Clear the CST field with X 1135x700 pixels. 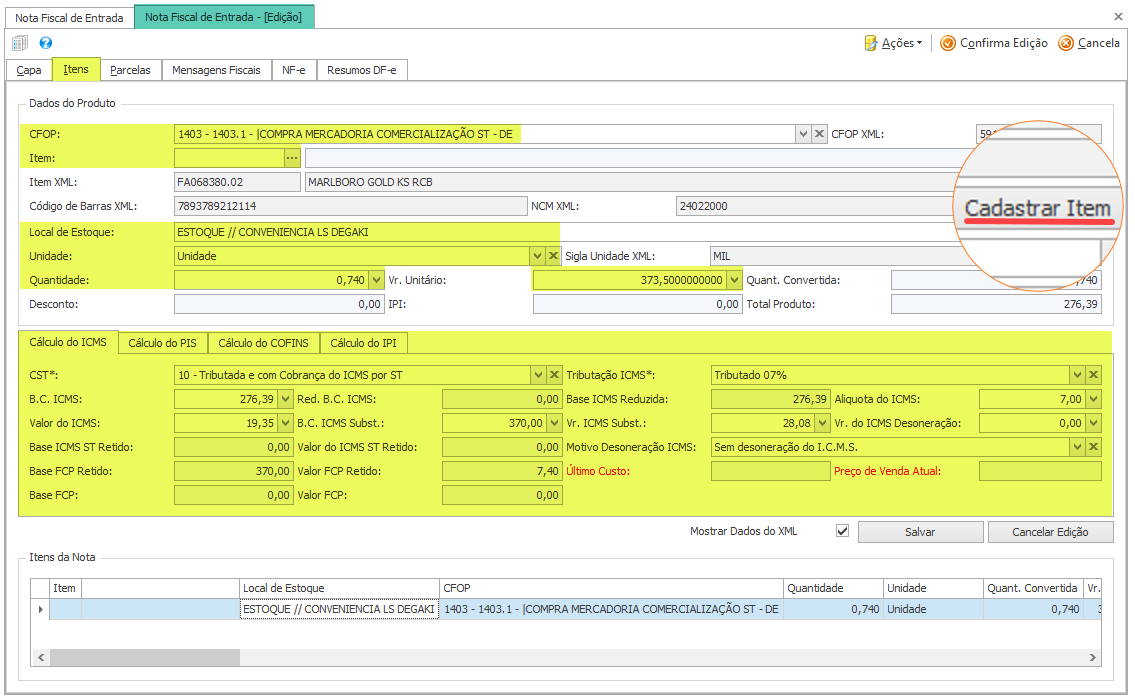click(x=554, y=375)
